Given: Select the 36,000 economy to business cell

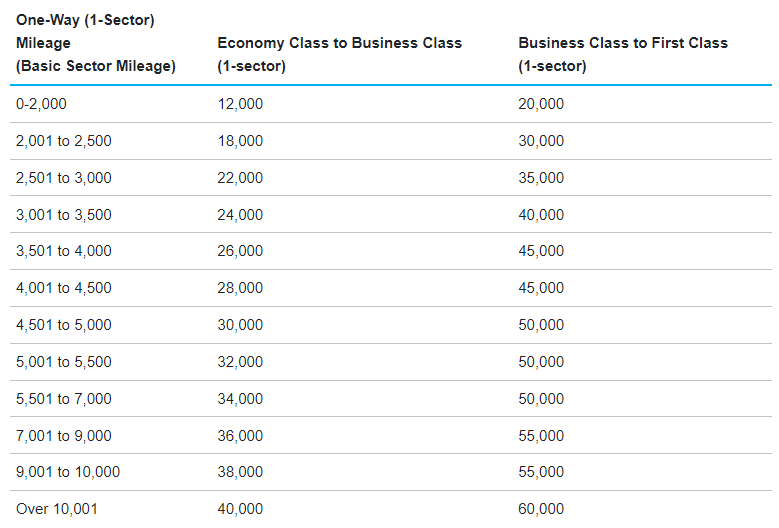Looking at the screenshot, I should 240,436.
